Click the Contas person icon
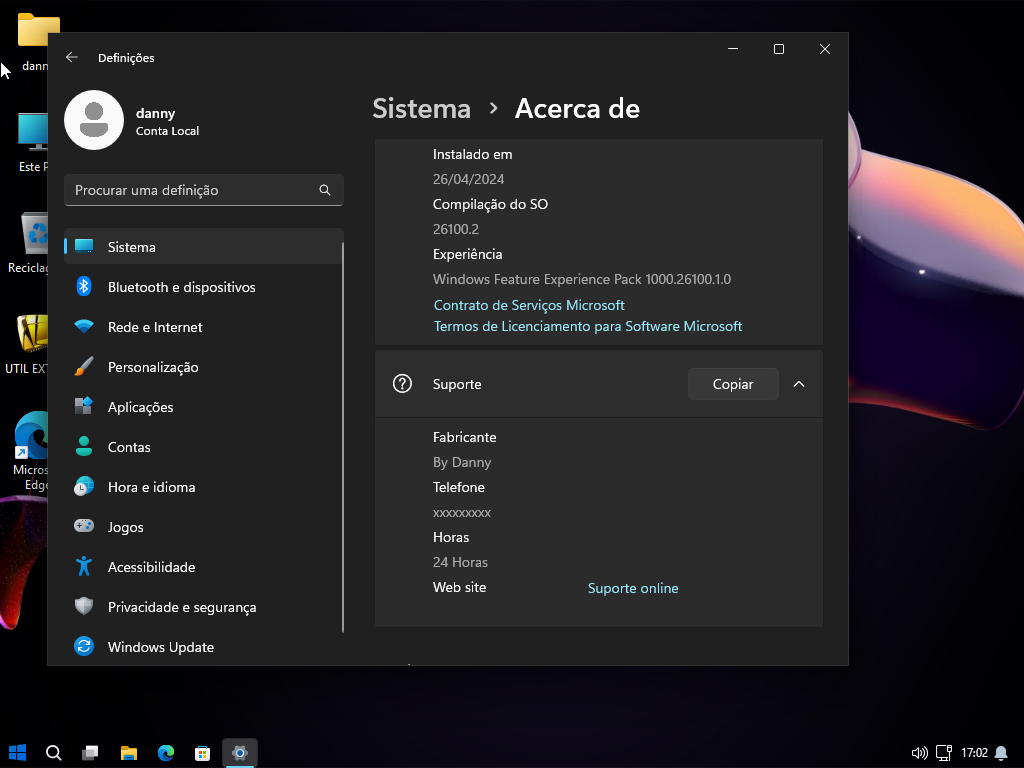 click(x=84, y=446)
